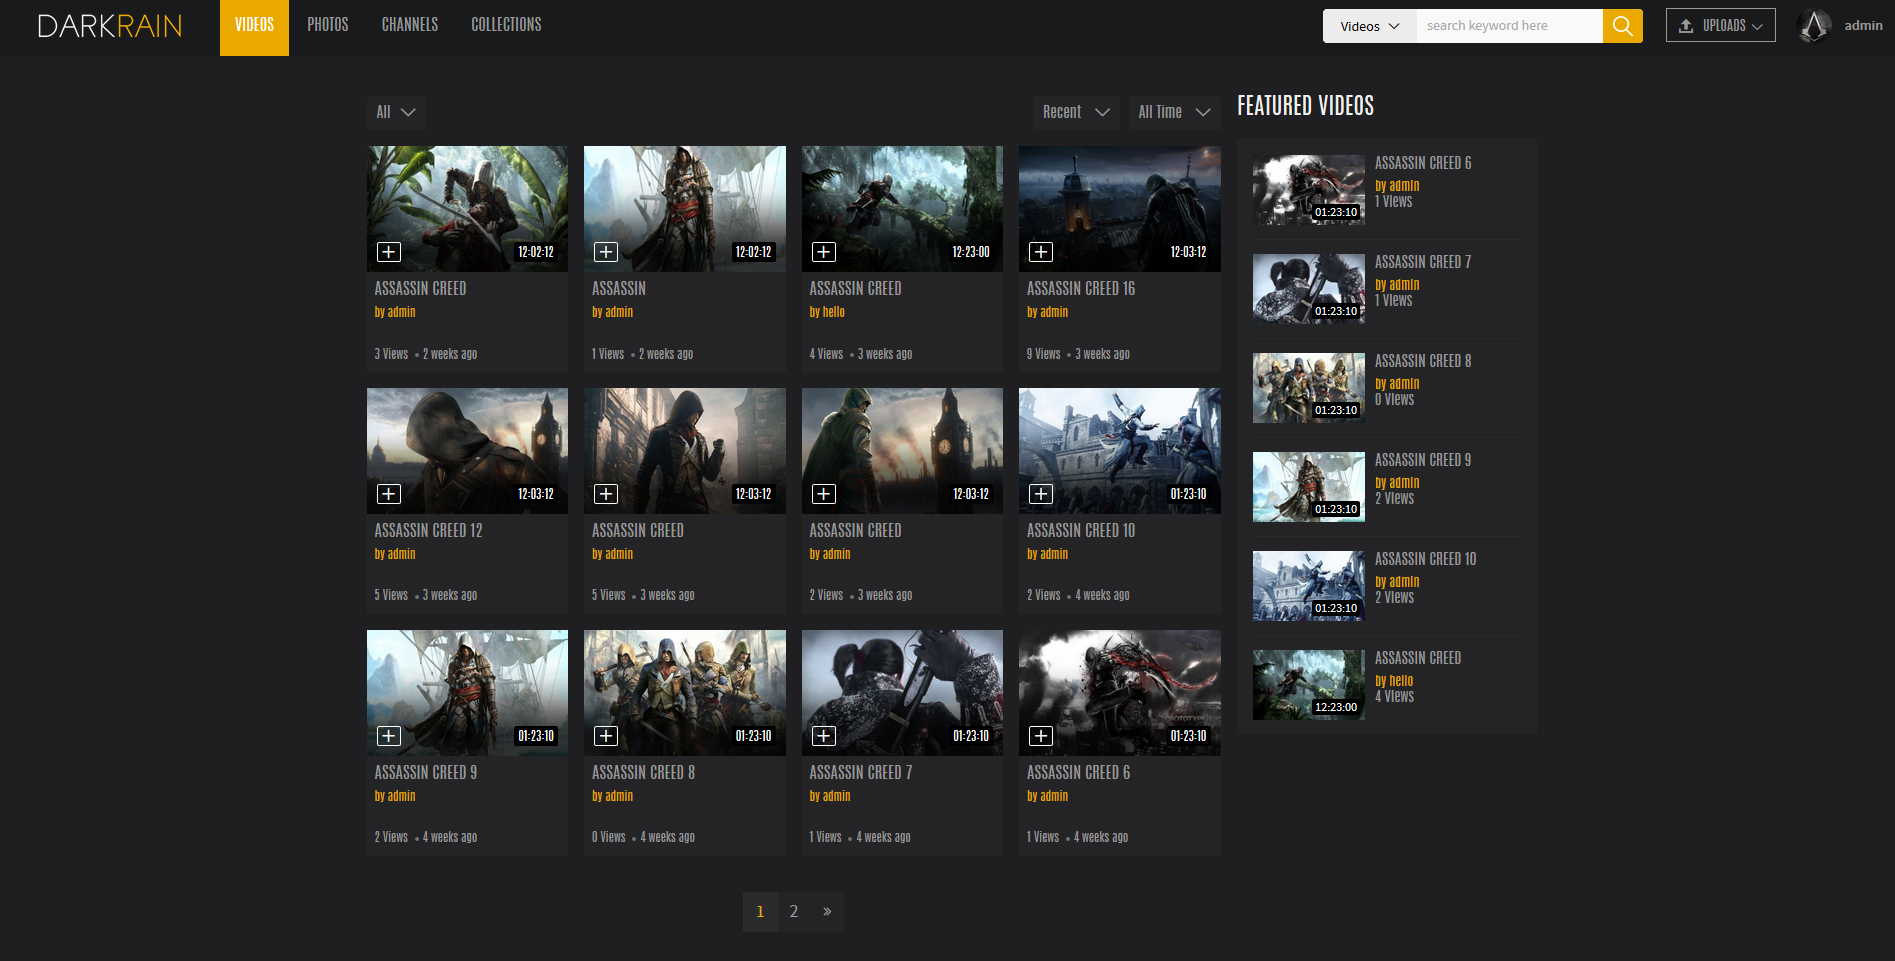Click 'by hello' author link in video grid
Image resolution: width=1895 pixels, height=961 pixels.
pos(827,312)
